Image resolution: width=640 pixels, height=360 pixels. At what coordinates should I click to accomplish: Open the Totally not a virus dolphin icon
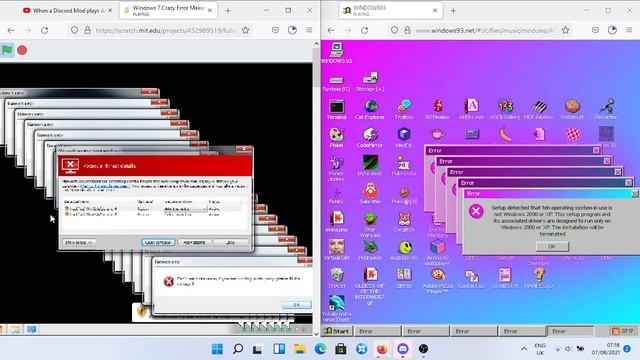(x=337, y=308)
